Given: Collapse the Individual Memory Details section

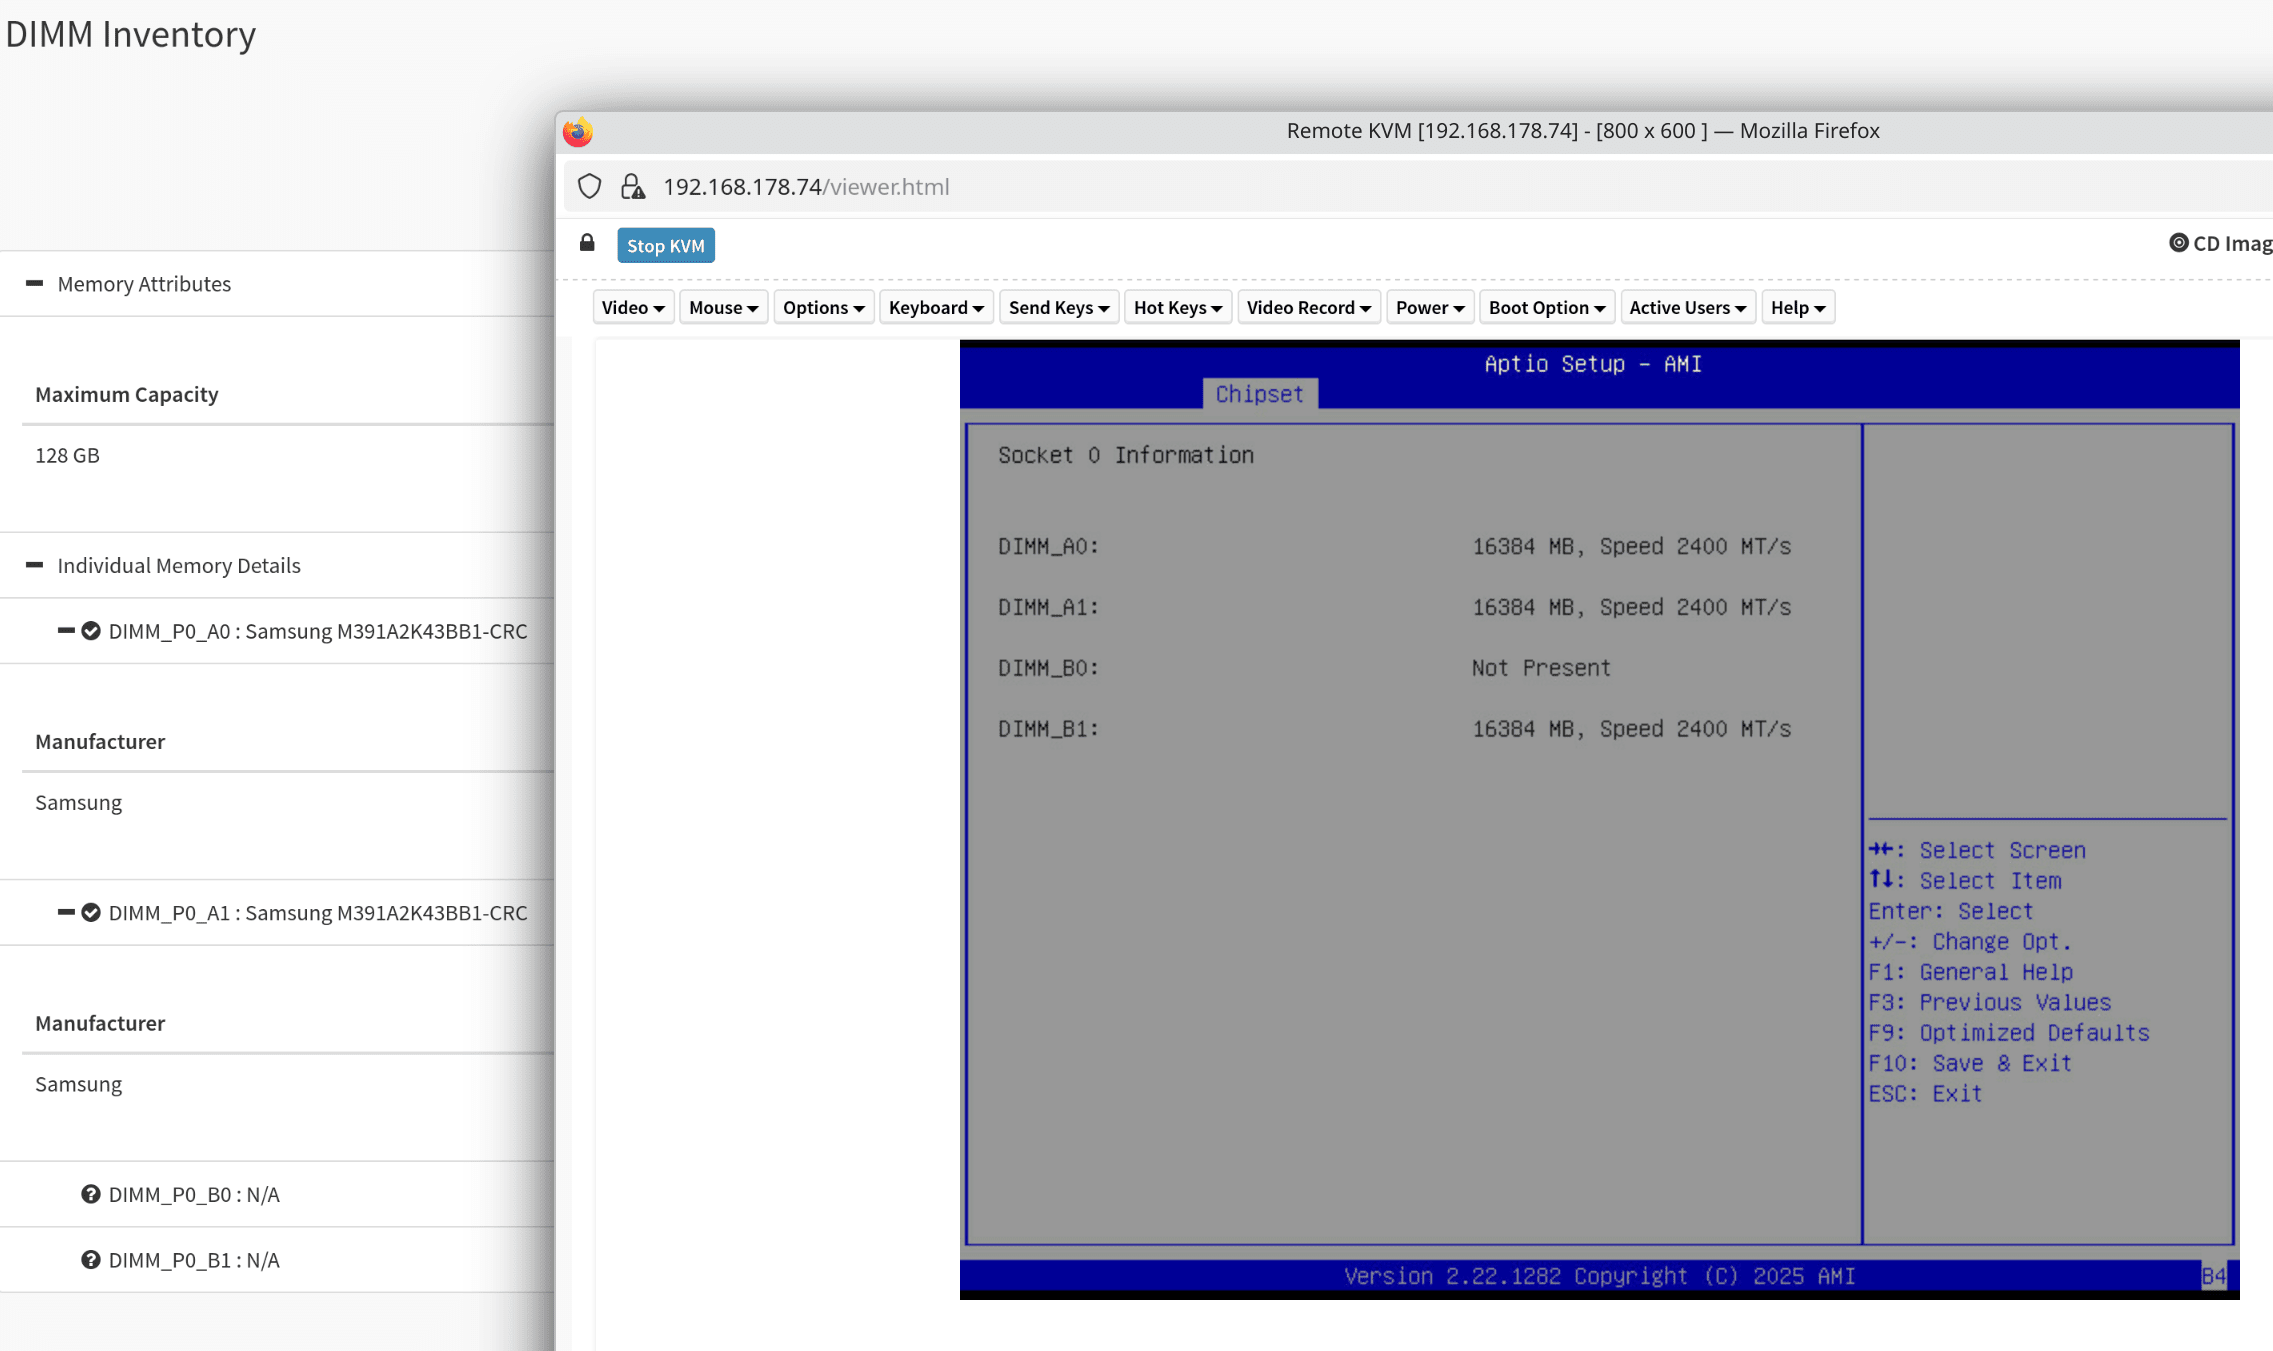Looking at the screenshot, I should pyautogui.click(x=35, y=565).
